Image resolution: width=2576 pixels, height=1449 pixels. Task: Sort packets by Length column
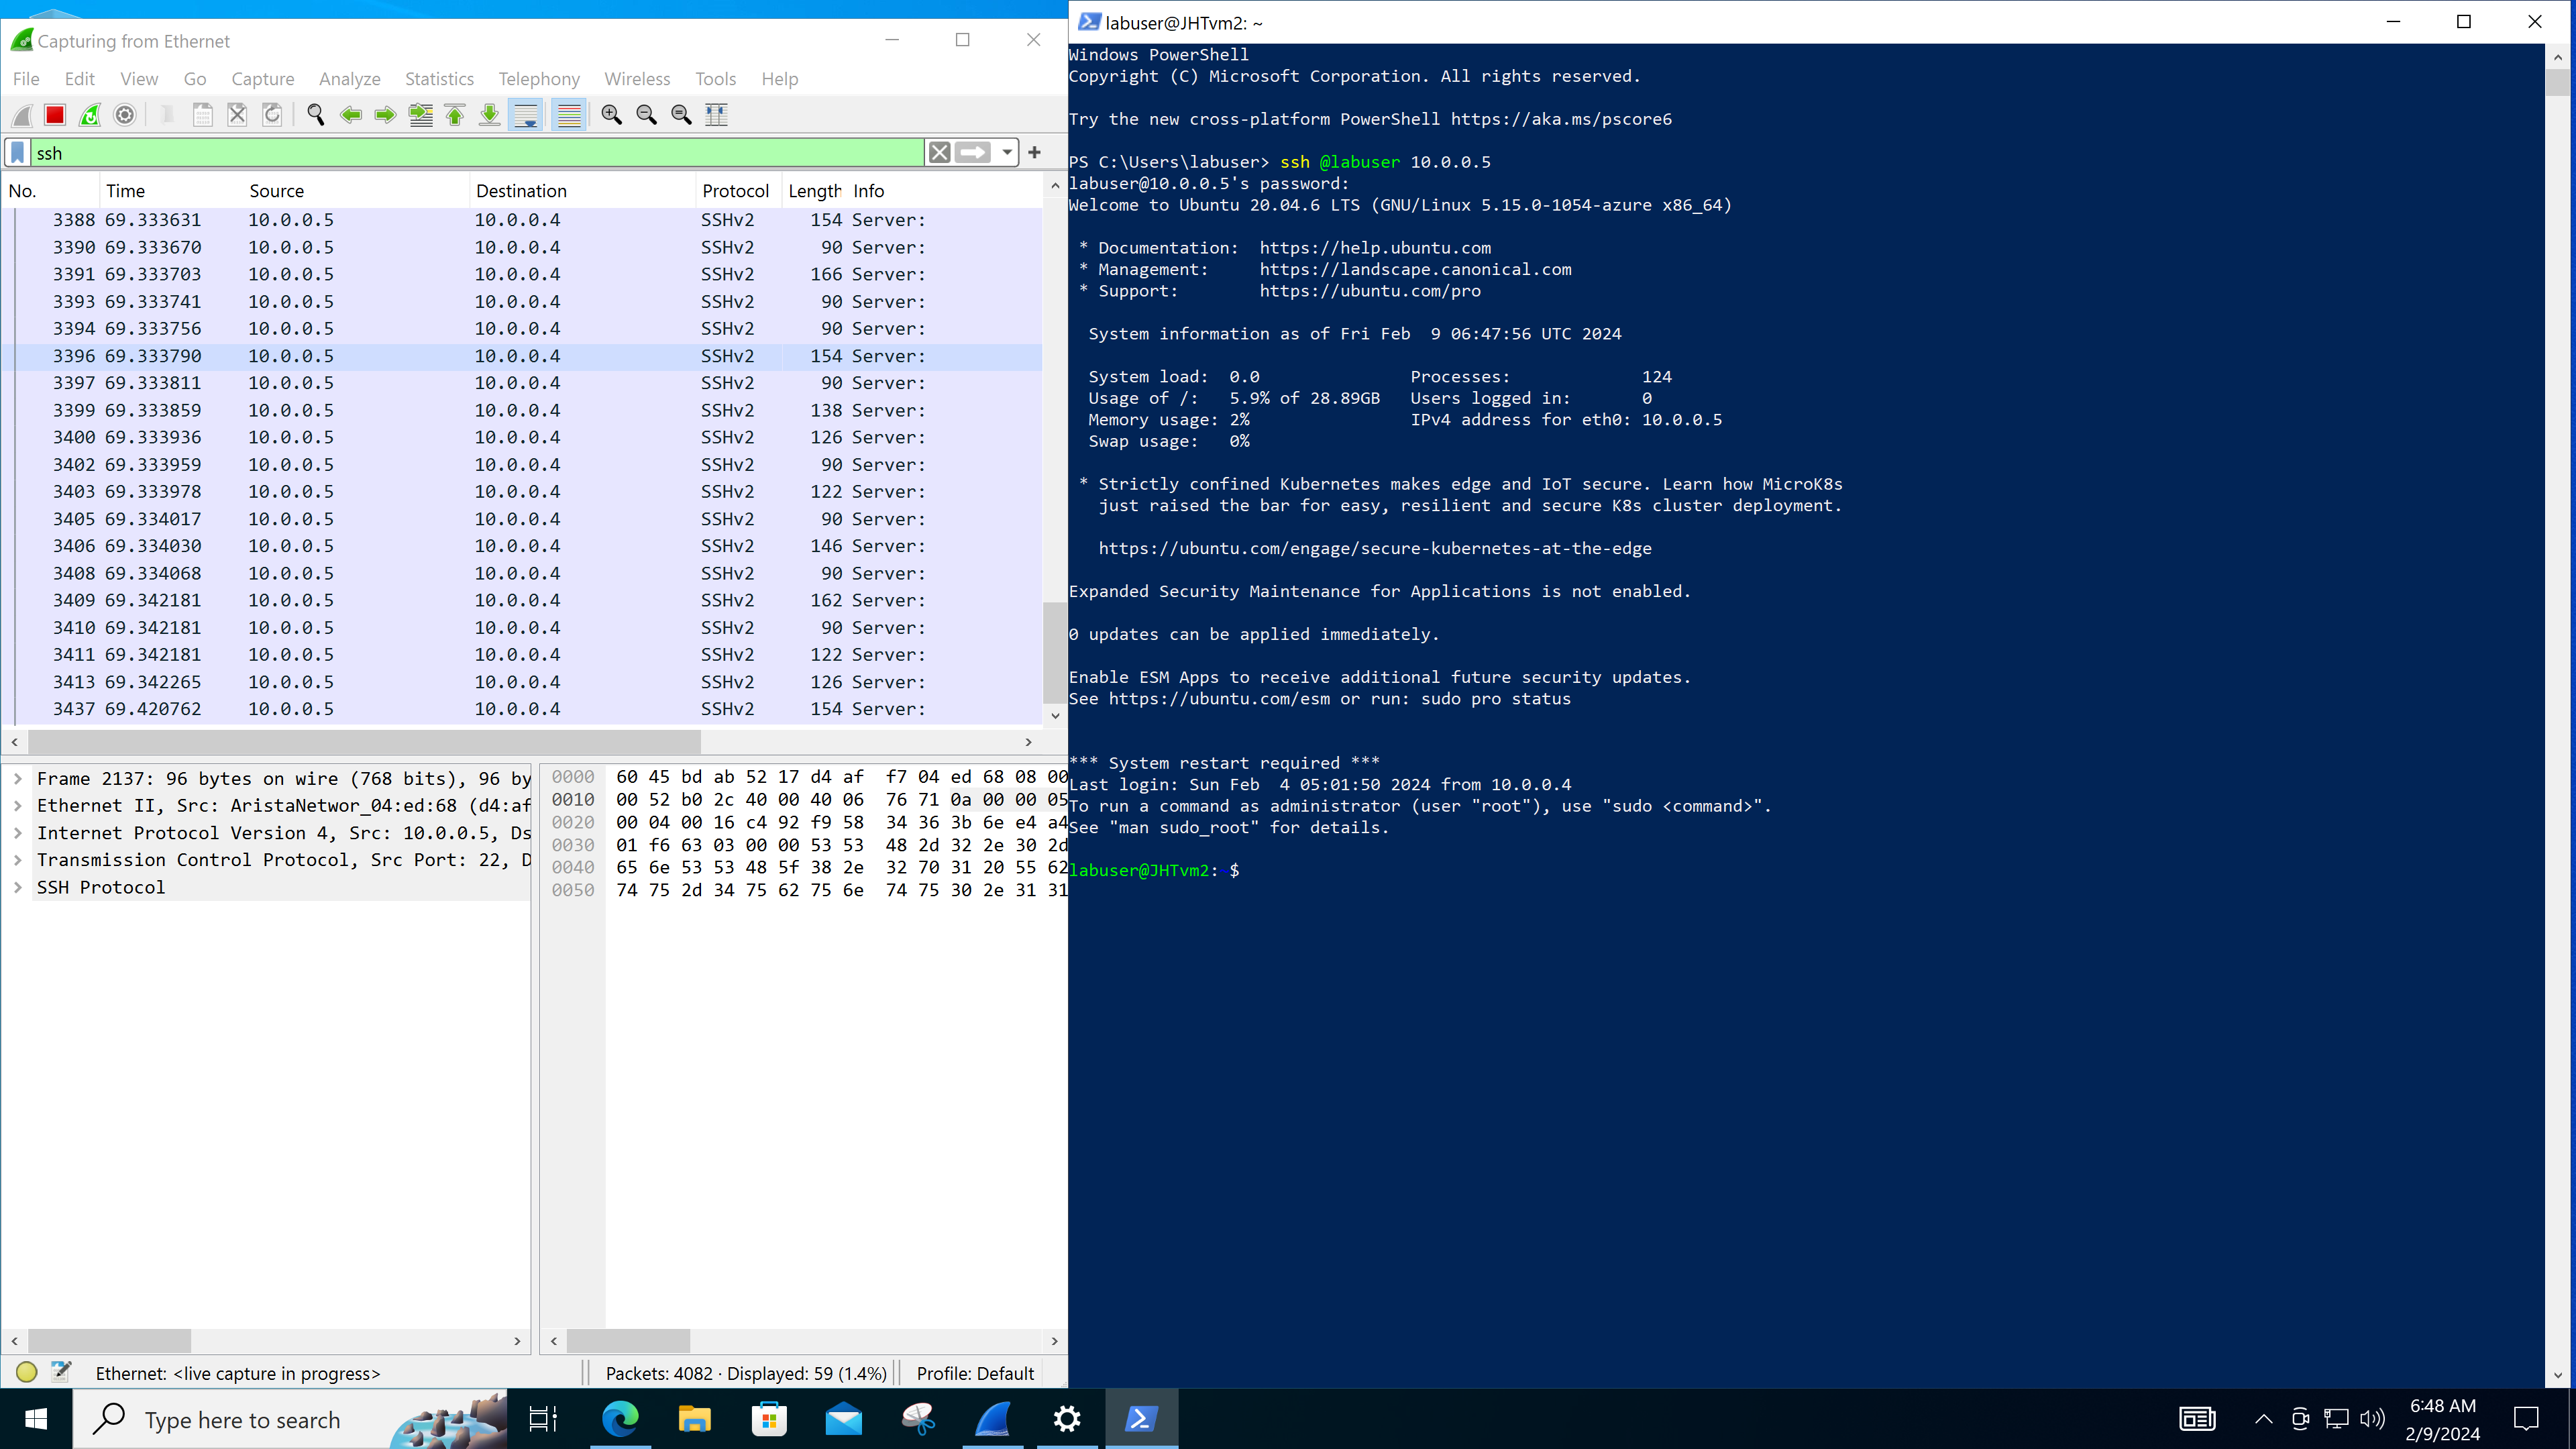click(814, 191)
